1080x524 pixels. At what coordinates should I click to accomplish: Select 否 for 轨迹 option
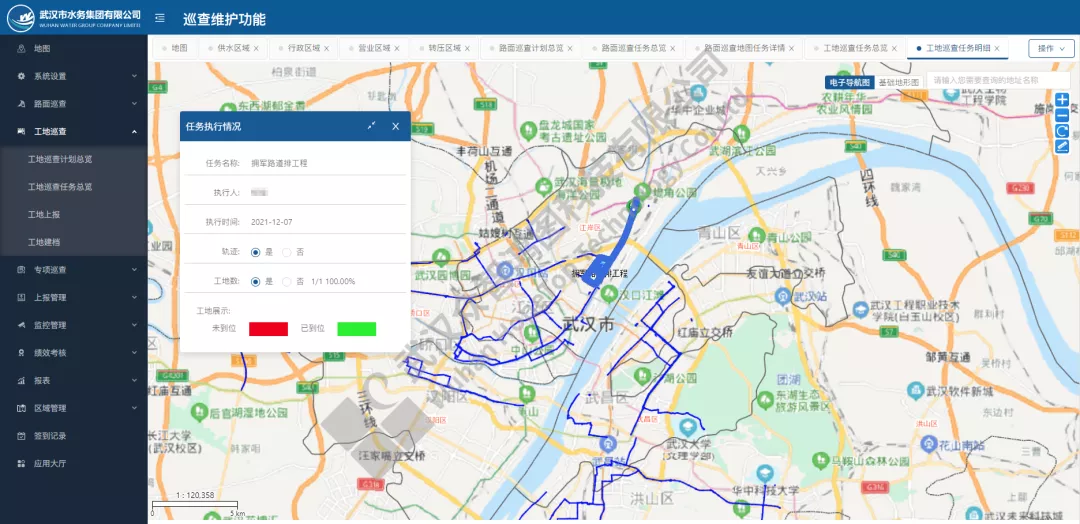pos(287,252)
